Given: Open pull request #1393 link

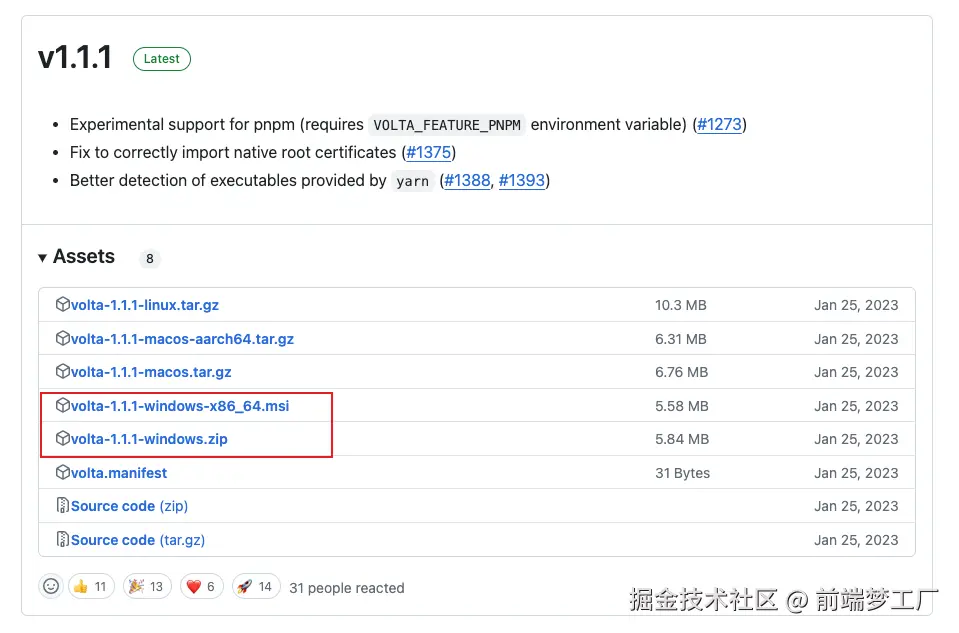Looking at the screenshot, I should pos(522,180).
